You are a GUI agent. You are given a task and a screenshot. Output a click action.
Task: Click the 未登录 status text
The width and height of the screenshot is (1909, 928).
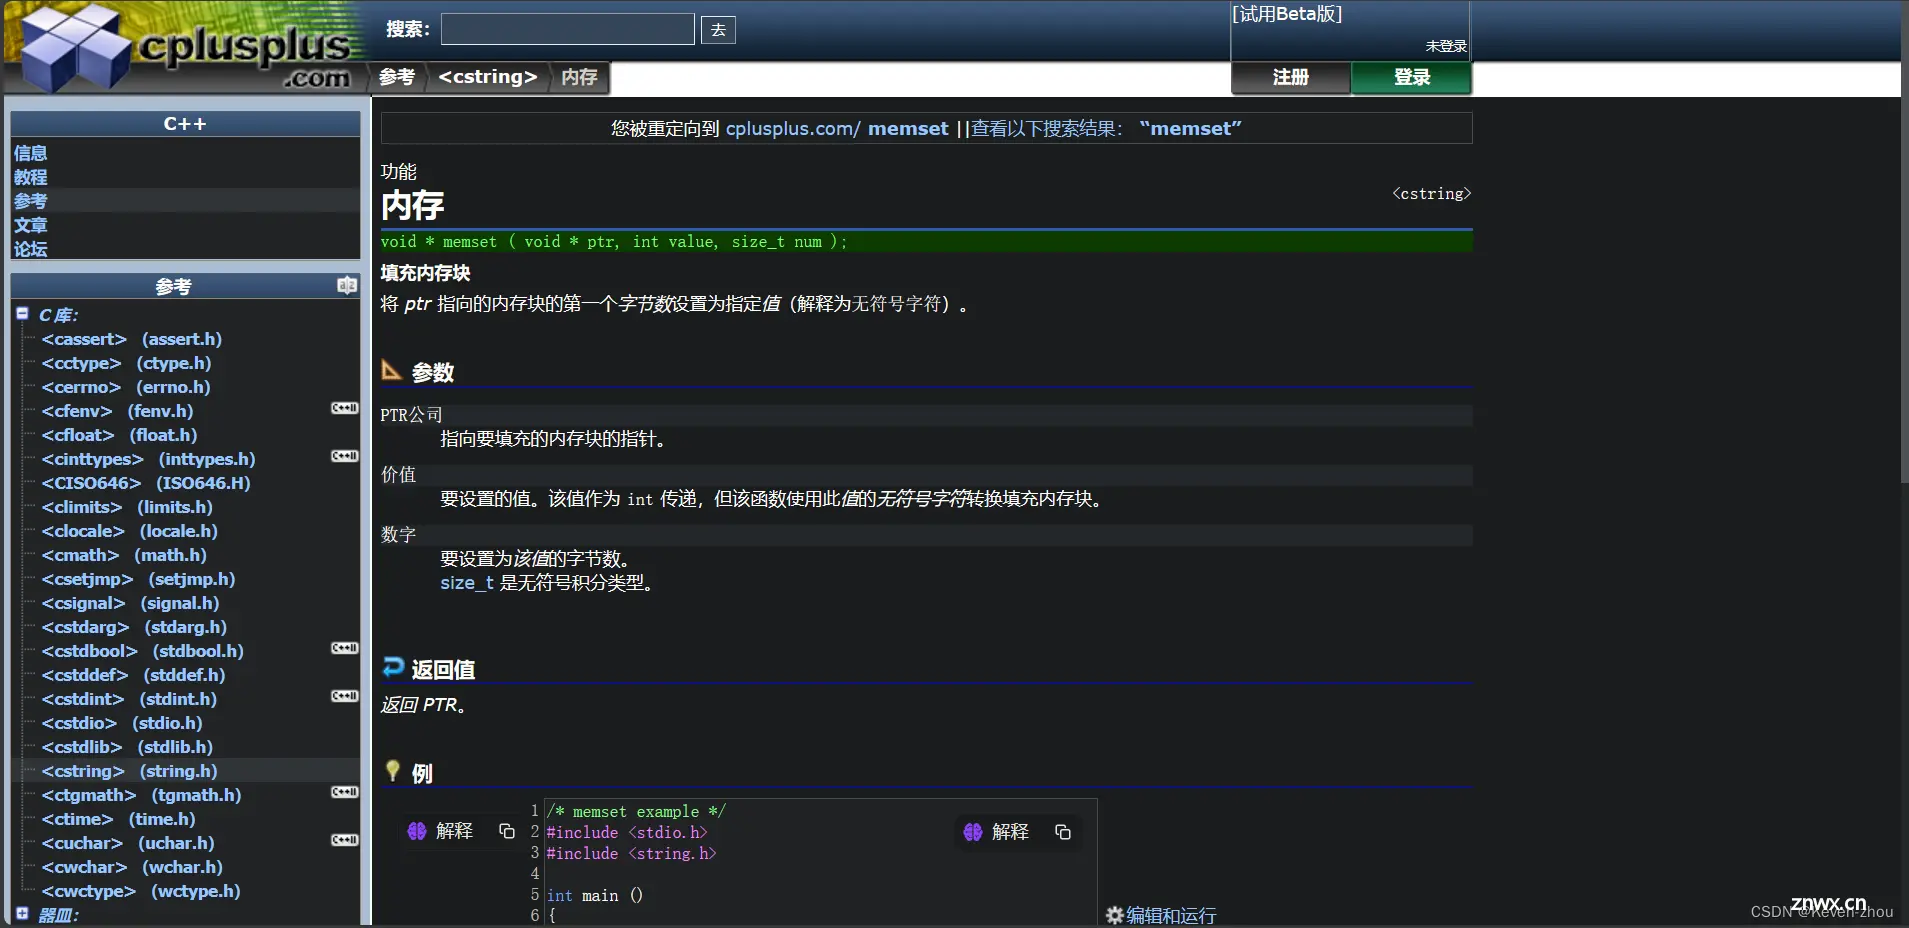(x=1446, y=46)
